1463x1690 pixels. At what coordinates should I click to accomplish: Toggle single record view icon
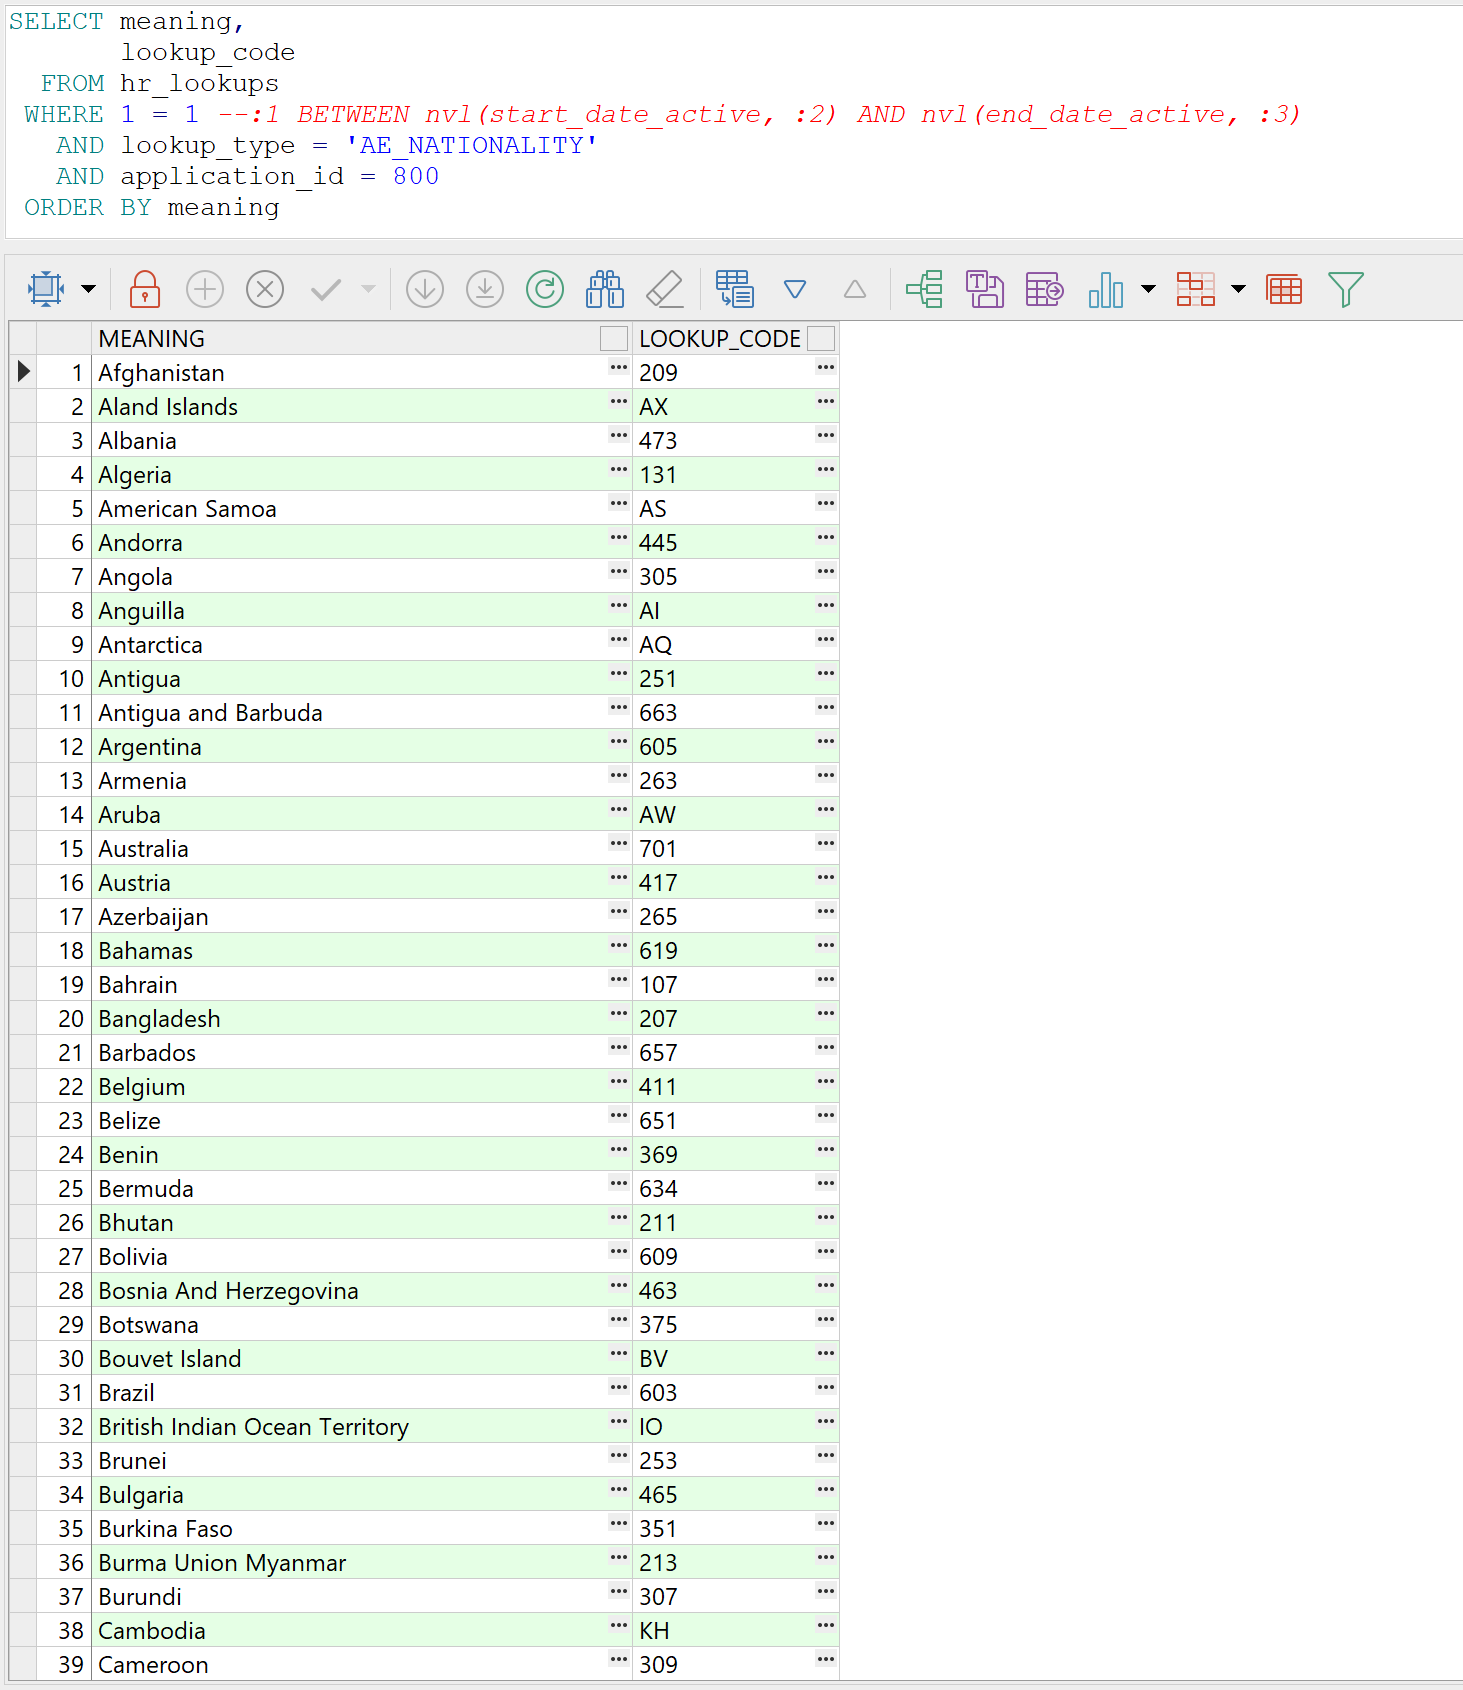pos(735,290)
